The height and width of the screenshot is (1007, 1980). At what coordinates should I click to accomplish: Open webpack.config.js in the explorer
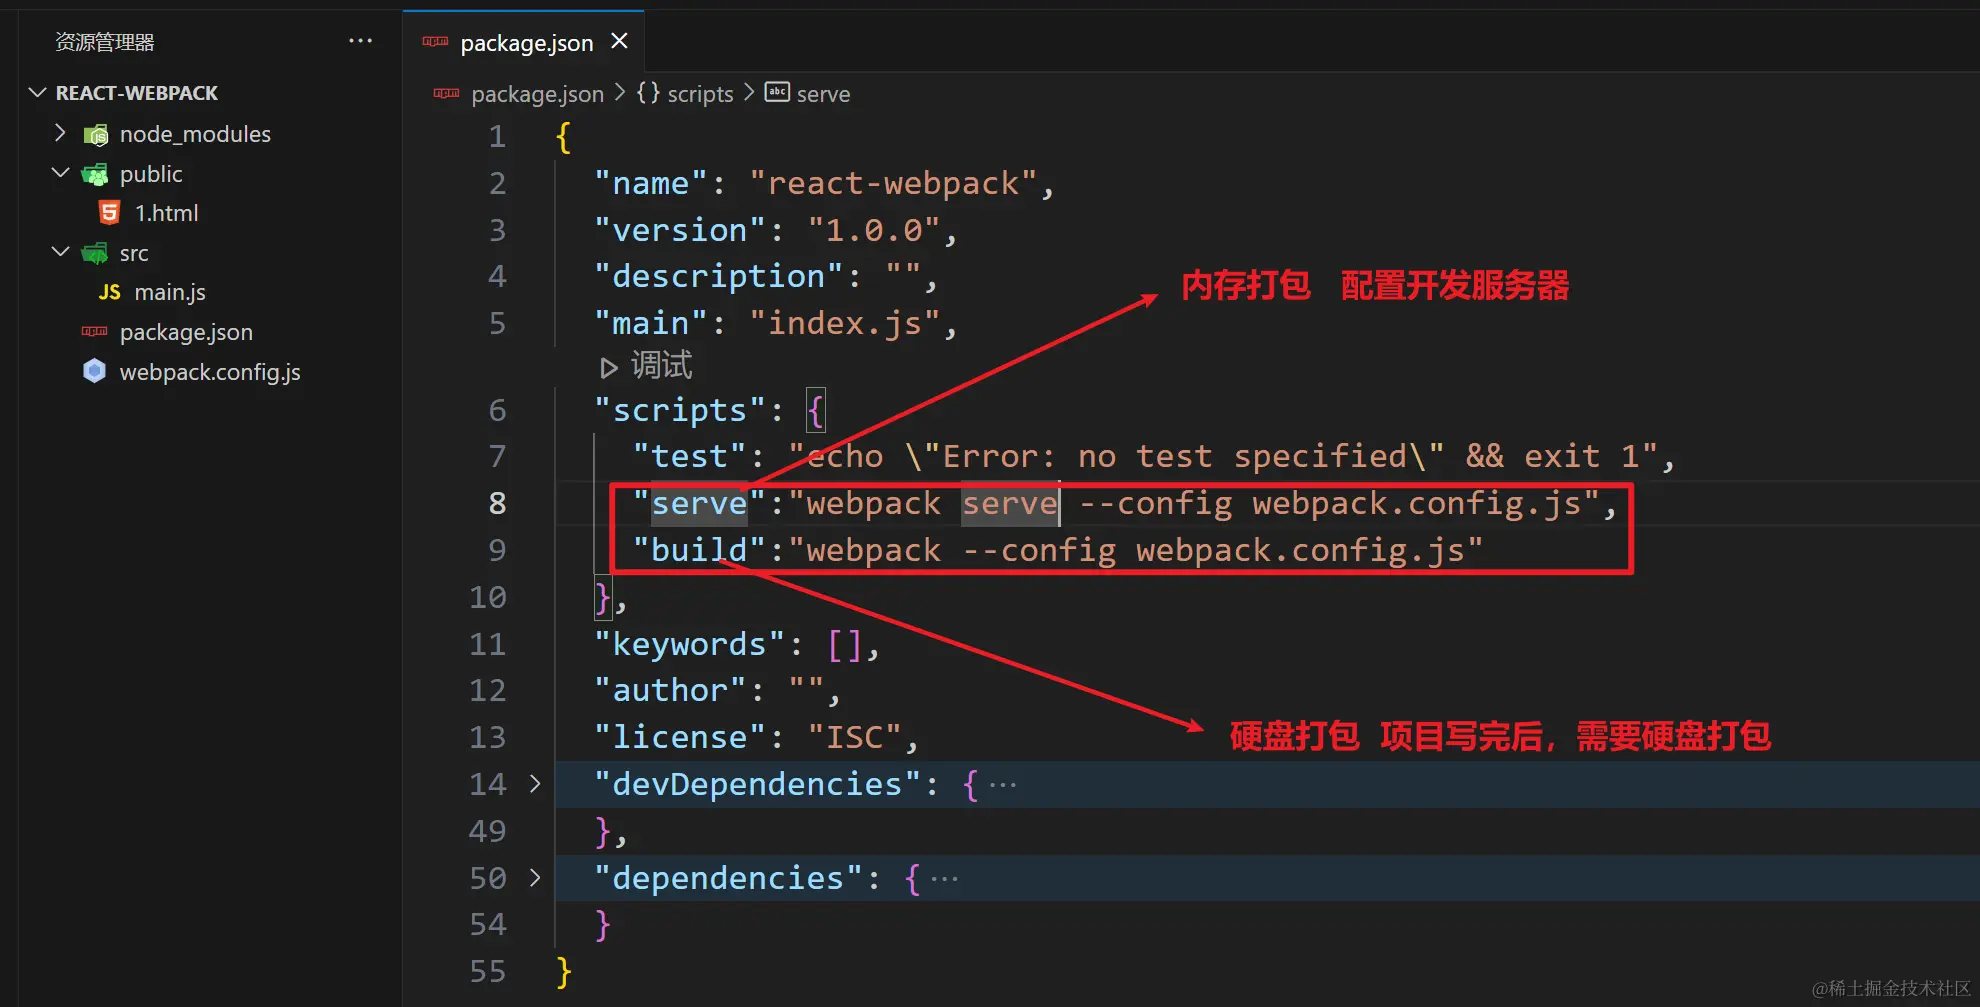click(x=210, y=372)
